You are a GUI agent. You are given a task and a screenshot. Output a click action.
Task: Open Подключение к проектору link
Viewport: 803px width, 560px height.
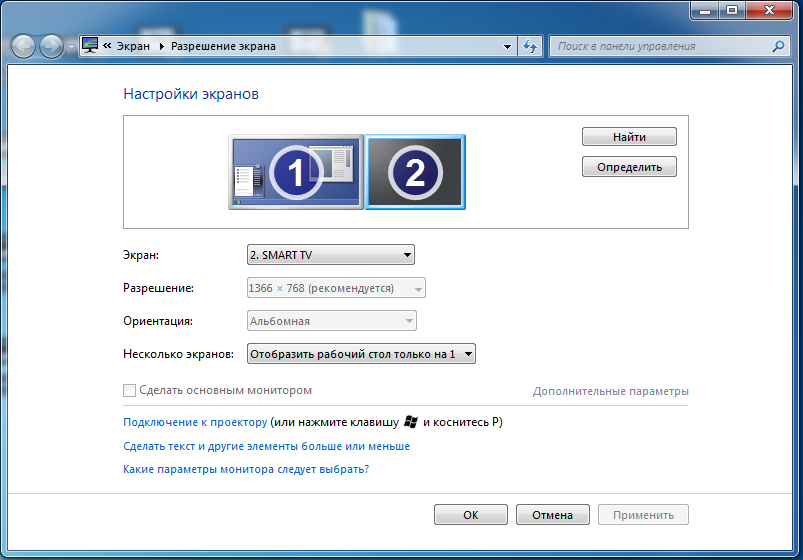coord(195,422)
